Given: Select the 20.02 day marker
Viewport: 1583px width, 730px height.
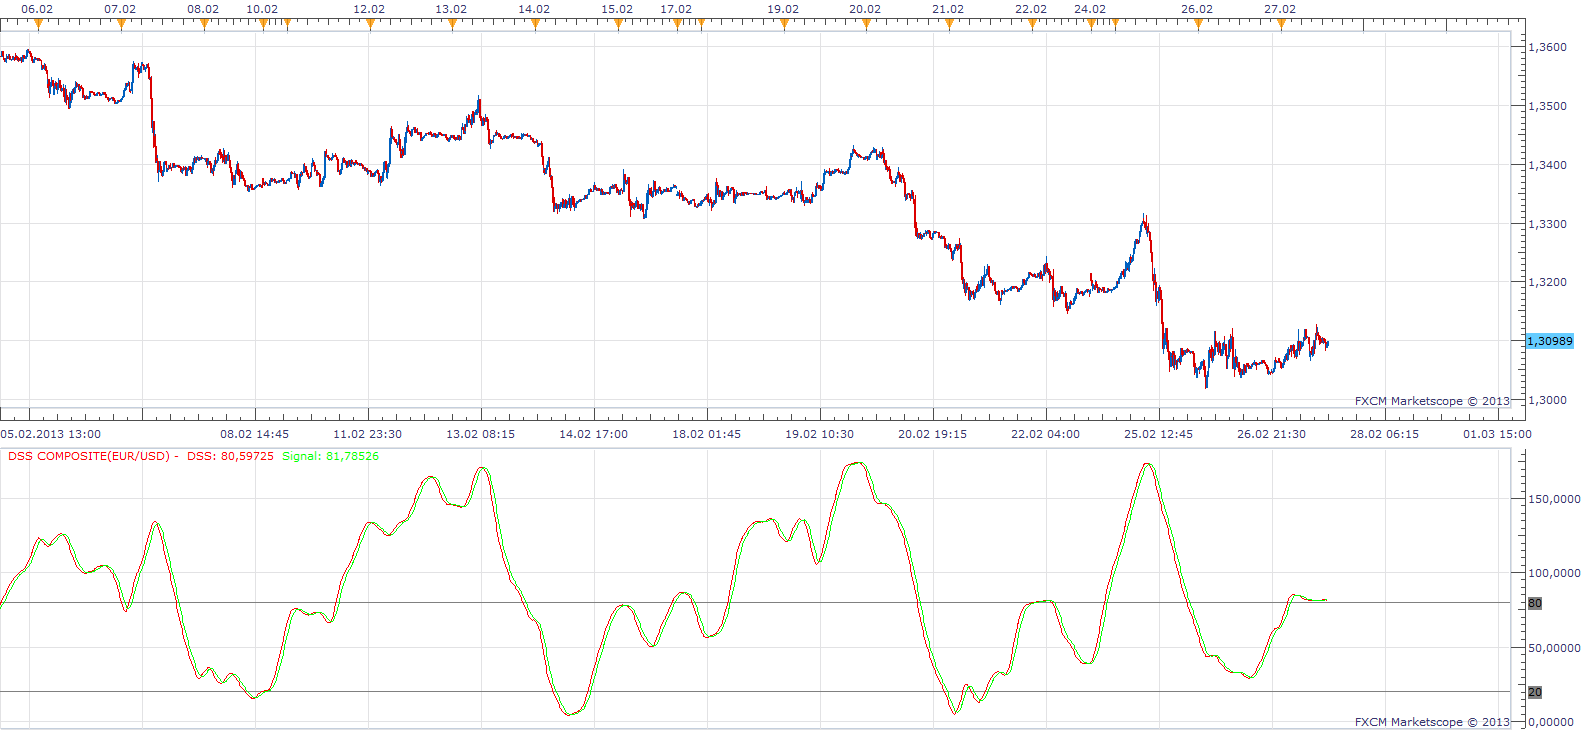Looking at the screenshot, I should 866,25.
